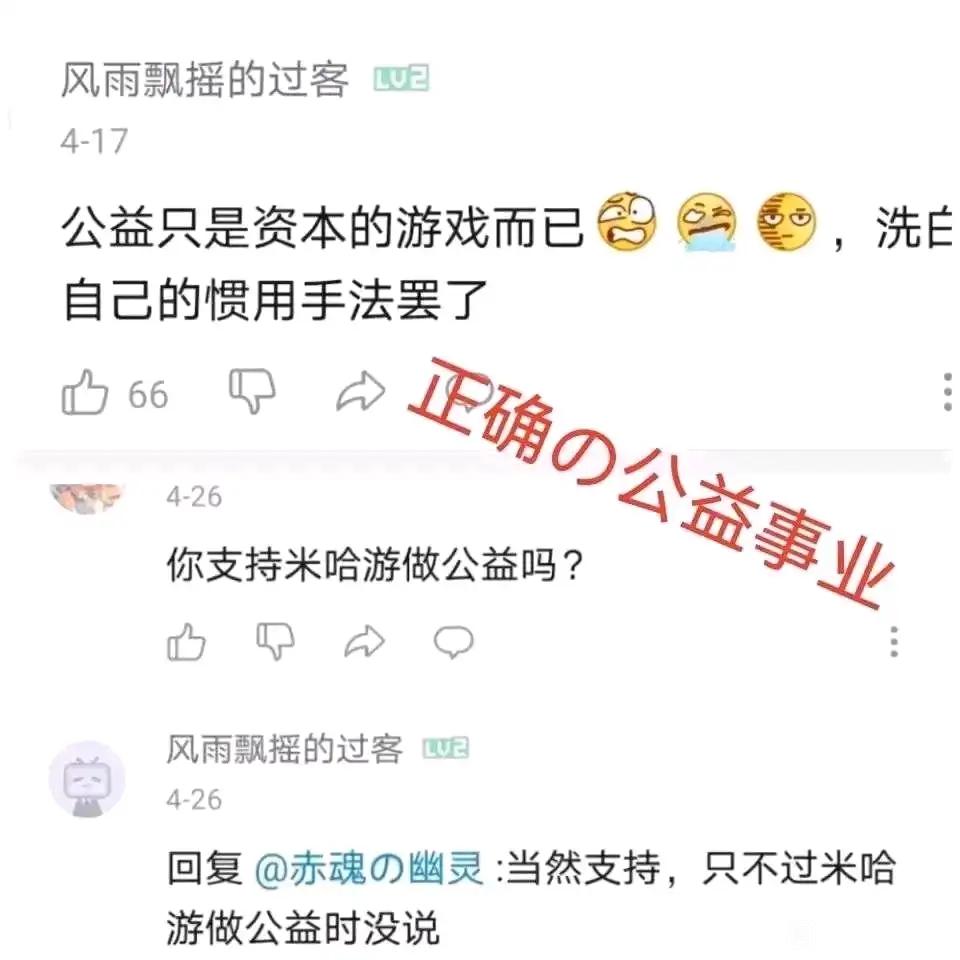This screenshot has height=960, width=960.
Task: Open the @赤魂の幽灵 mention link
Action: (369, 868)
